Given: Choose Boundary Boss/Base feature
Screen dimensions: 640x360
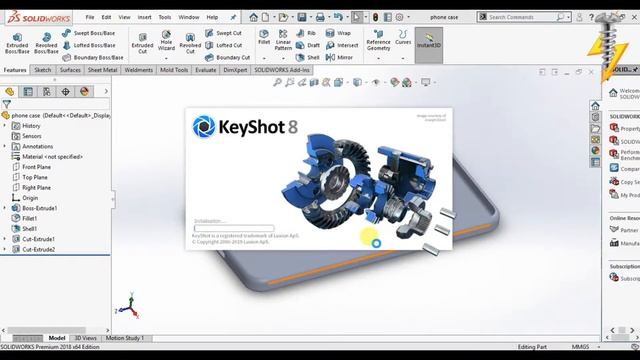Looking at the screenshot, I should point(93,58).
